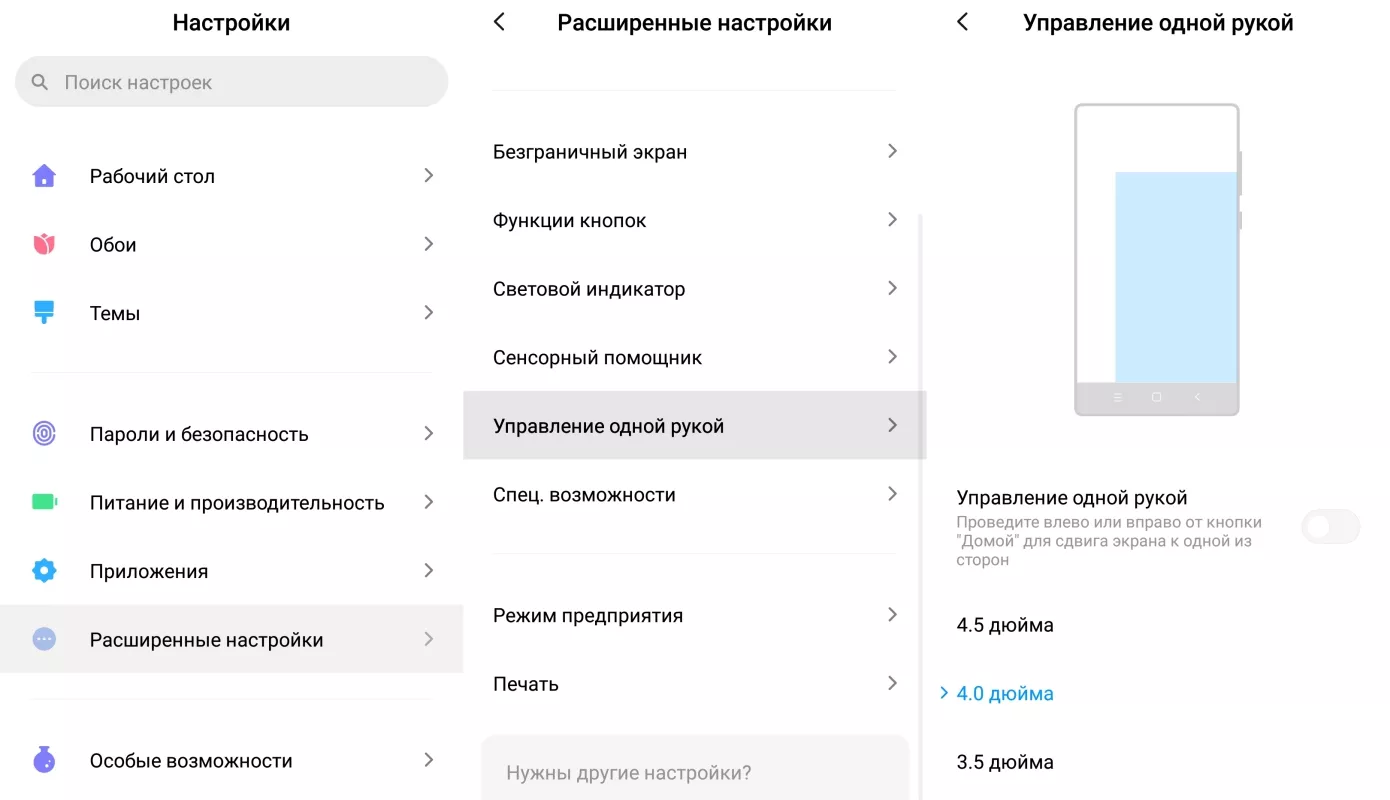
Task: Open the Печать settings item
Action: pos(695,684)
